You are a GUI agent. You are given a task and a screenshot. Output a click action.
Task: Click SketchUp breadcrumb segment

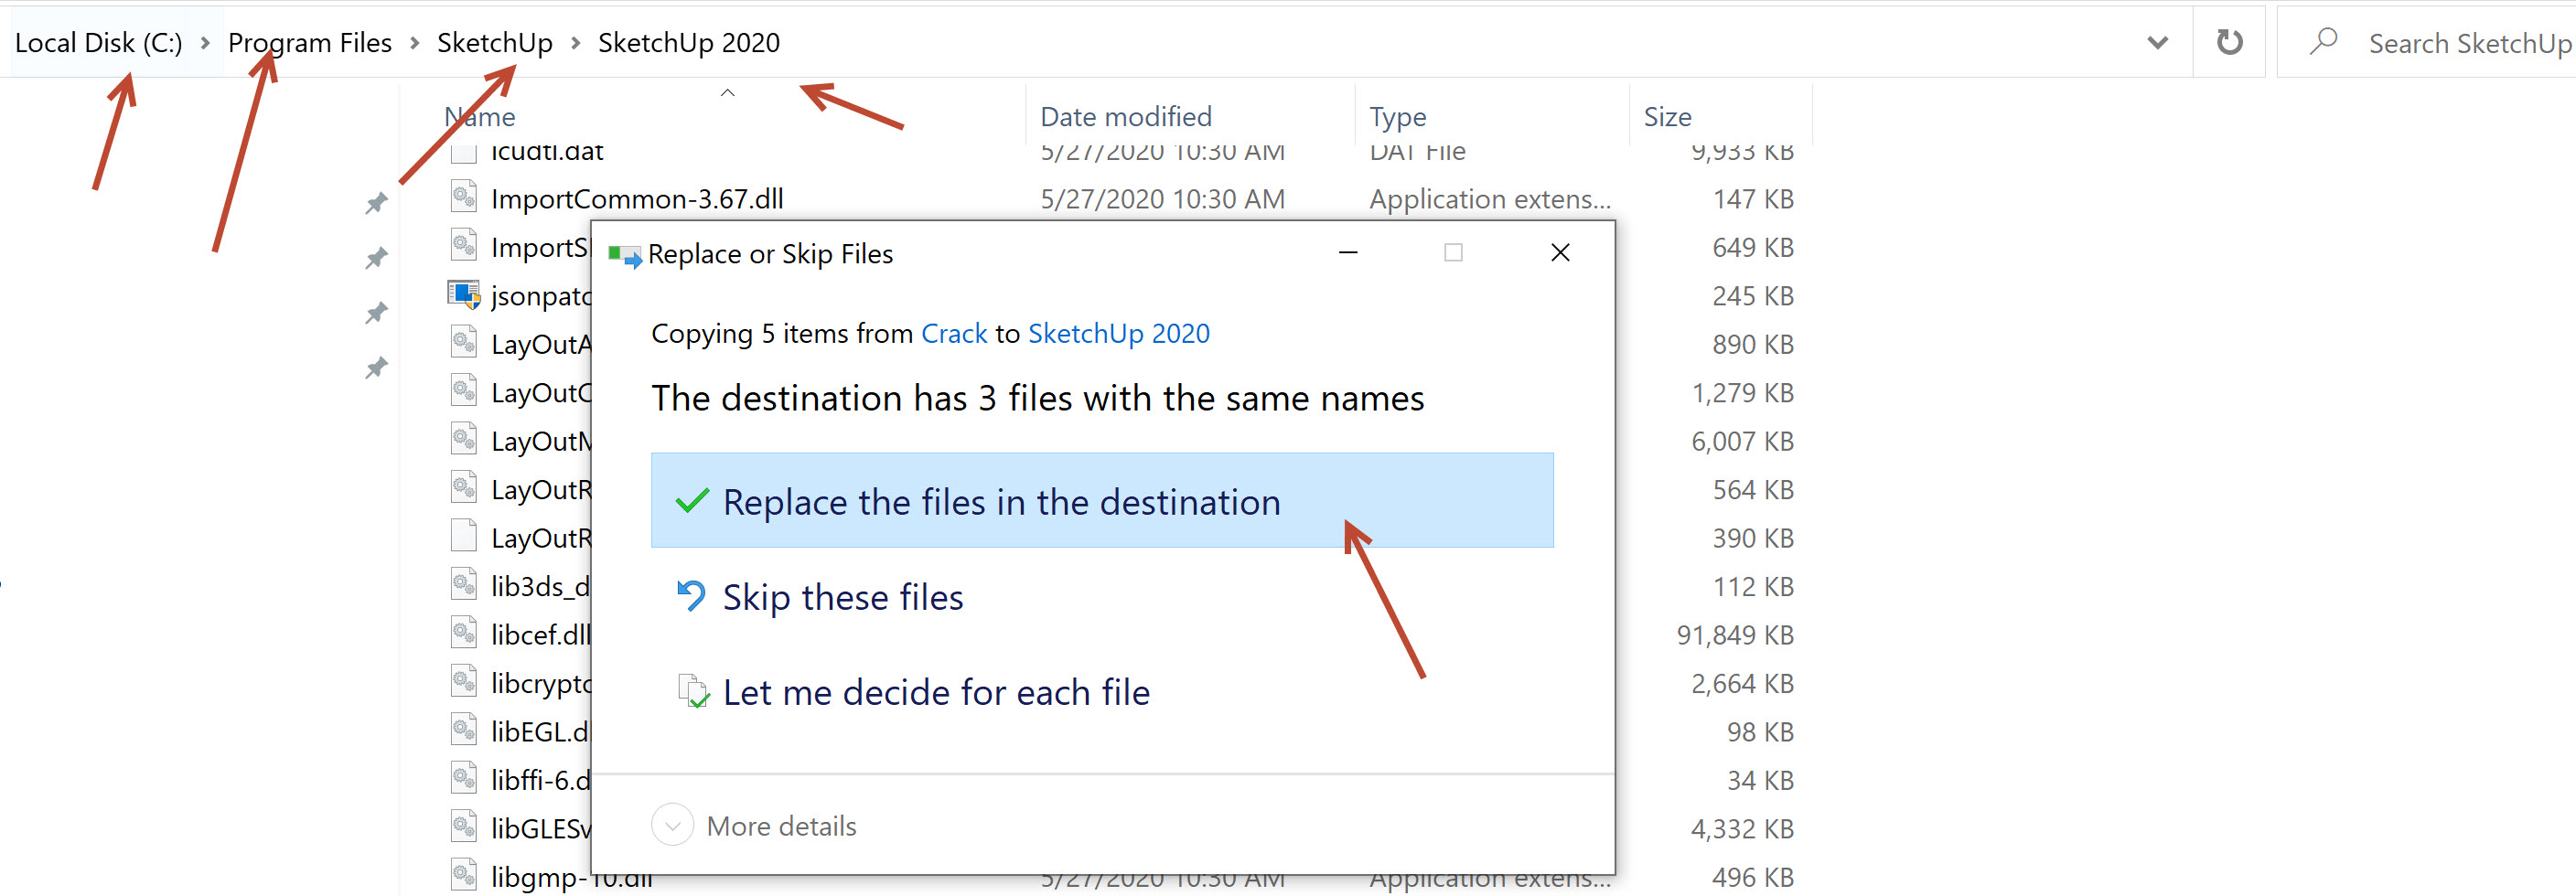(x=494, y=43)
